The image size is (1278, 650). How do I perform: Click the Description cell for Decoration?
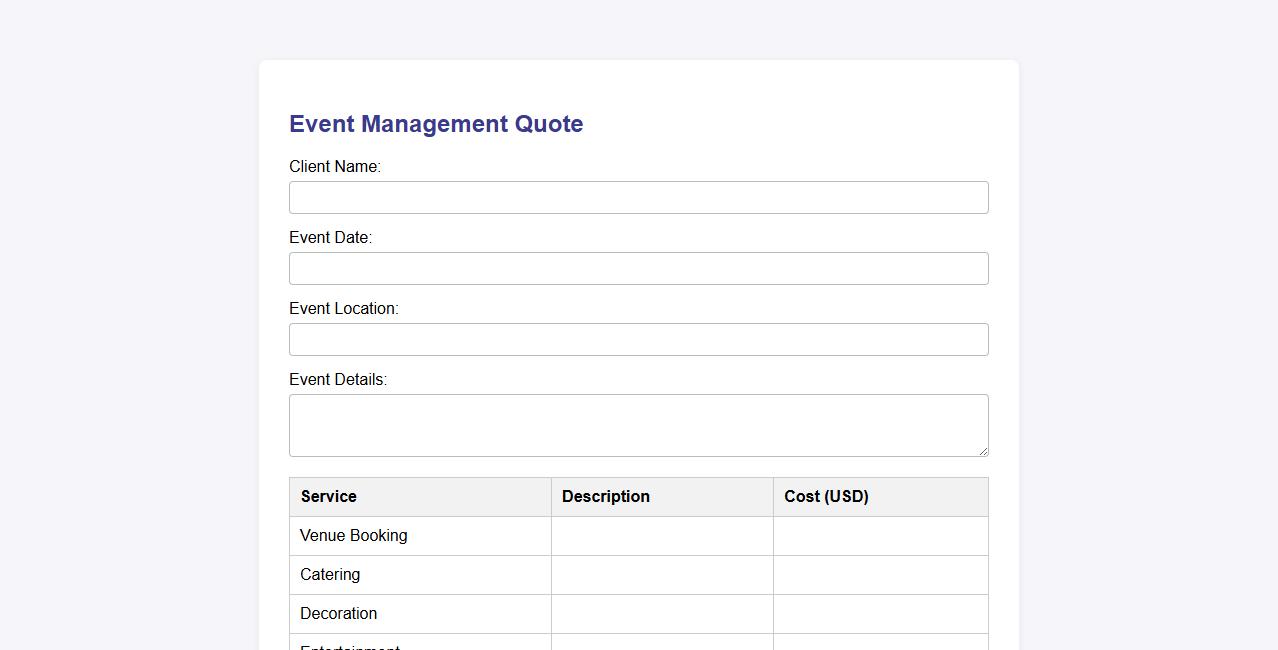coord(661,614)
